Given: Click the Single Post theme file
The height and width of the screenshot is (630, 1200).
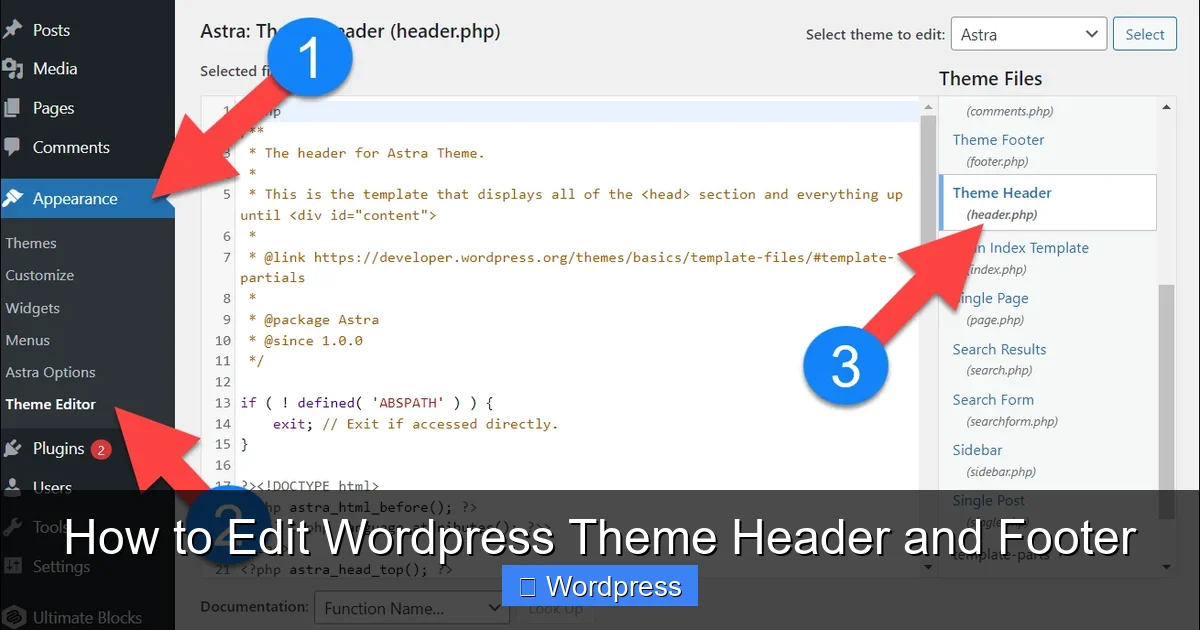Looking at the screenshot, I should (988, 500).
